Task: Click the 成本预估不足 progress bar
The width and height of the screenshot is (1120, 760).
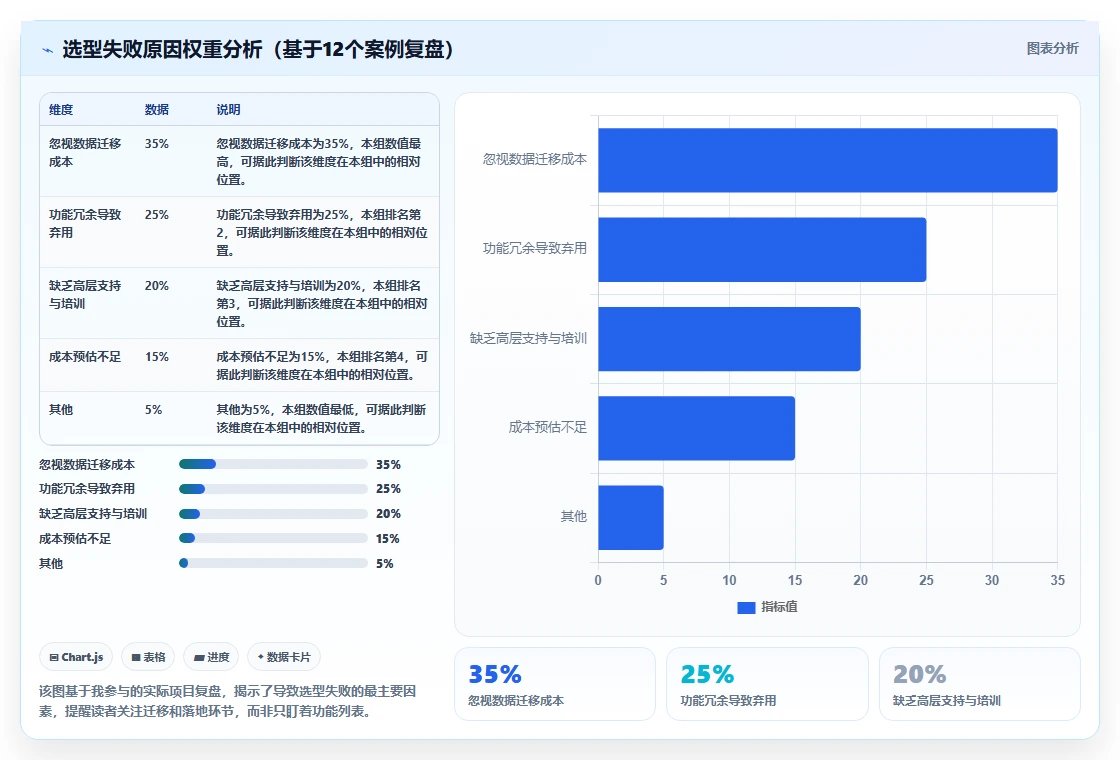Action: (x=274, y=539)
